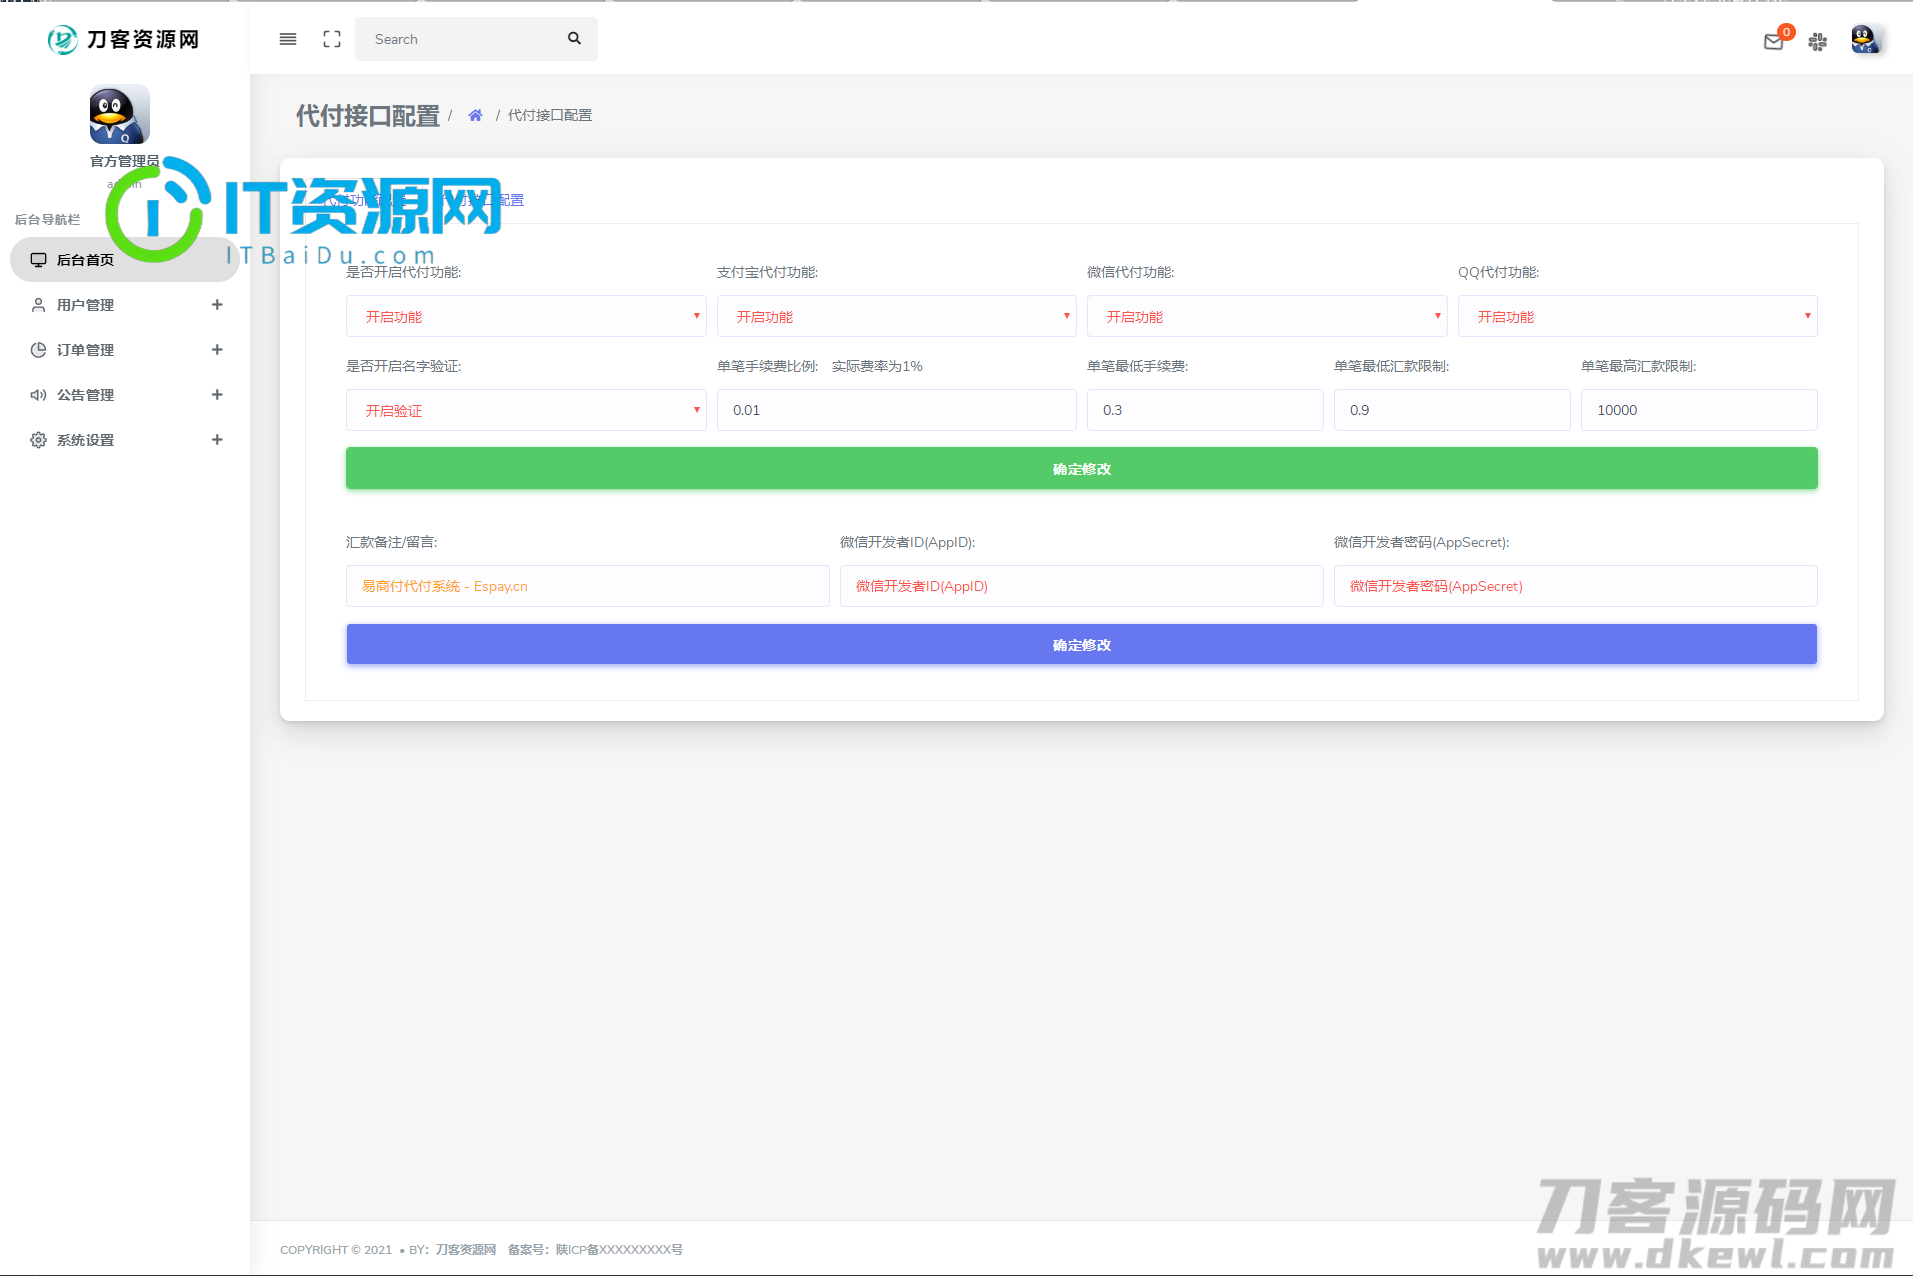Expand 公告管理 with its plus sign

[x=217, y=394]
